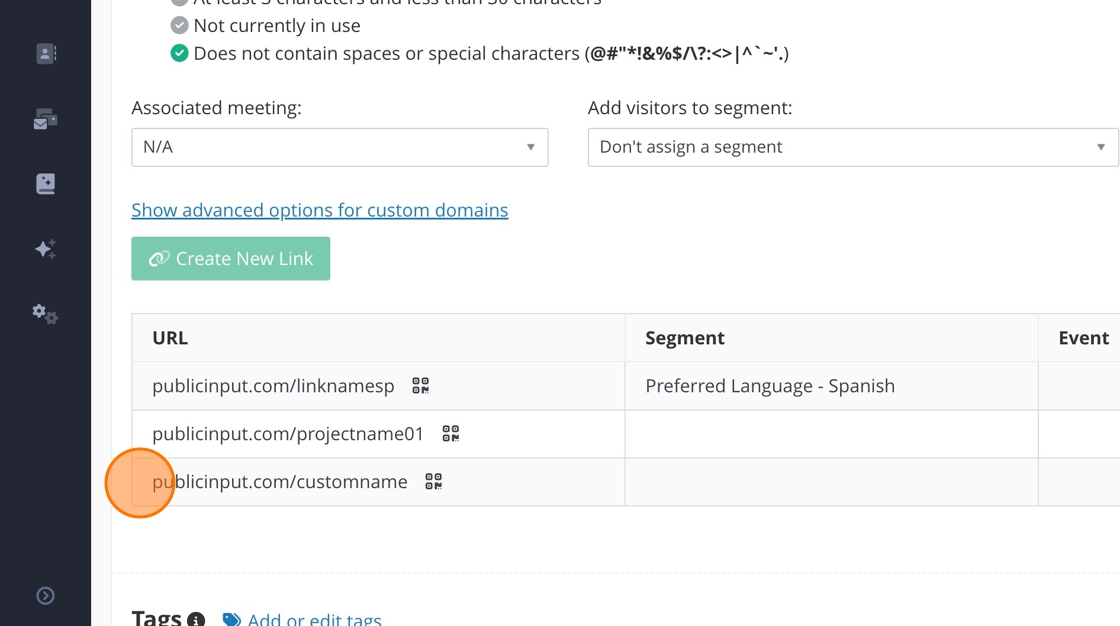The height and width of the screenshot is (626, 1120).
Task: Expand the sidebar with the arrow button
Action: [46, 596]
